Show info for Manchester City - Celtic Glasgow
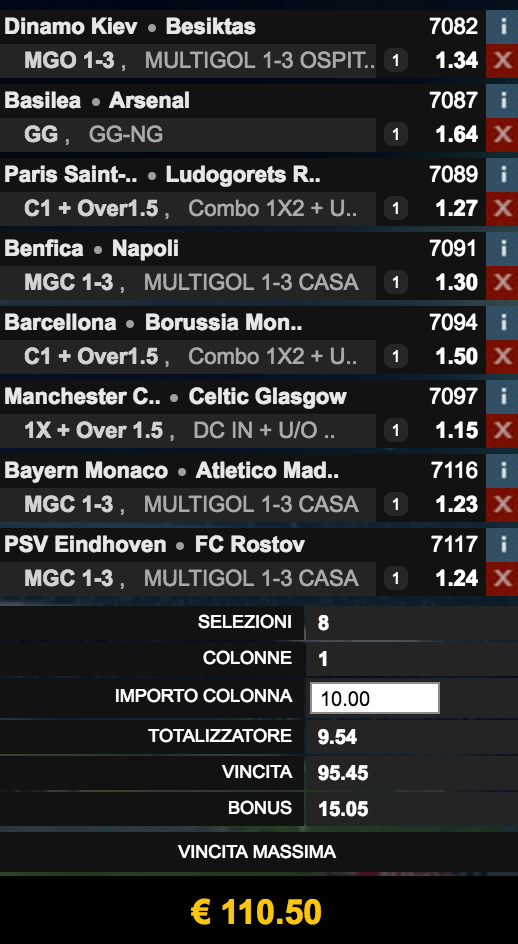518x944 pixels. point(502,397)
